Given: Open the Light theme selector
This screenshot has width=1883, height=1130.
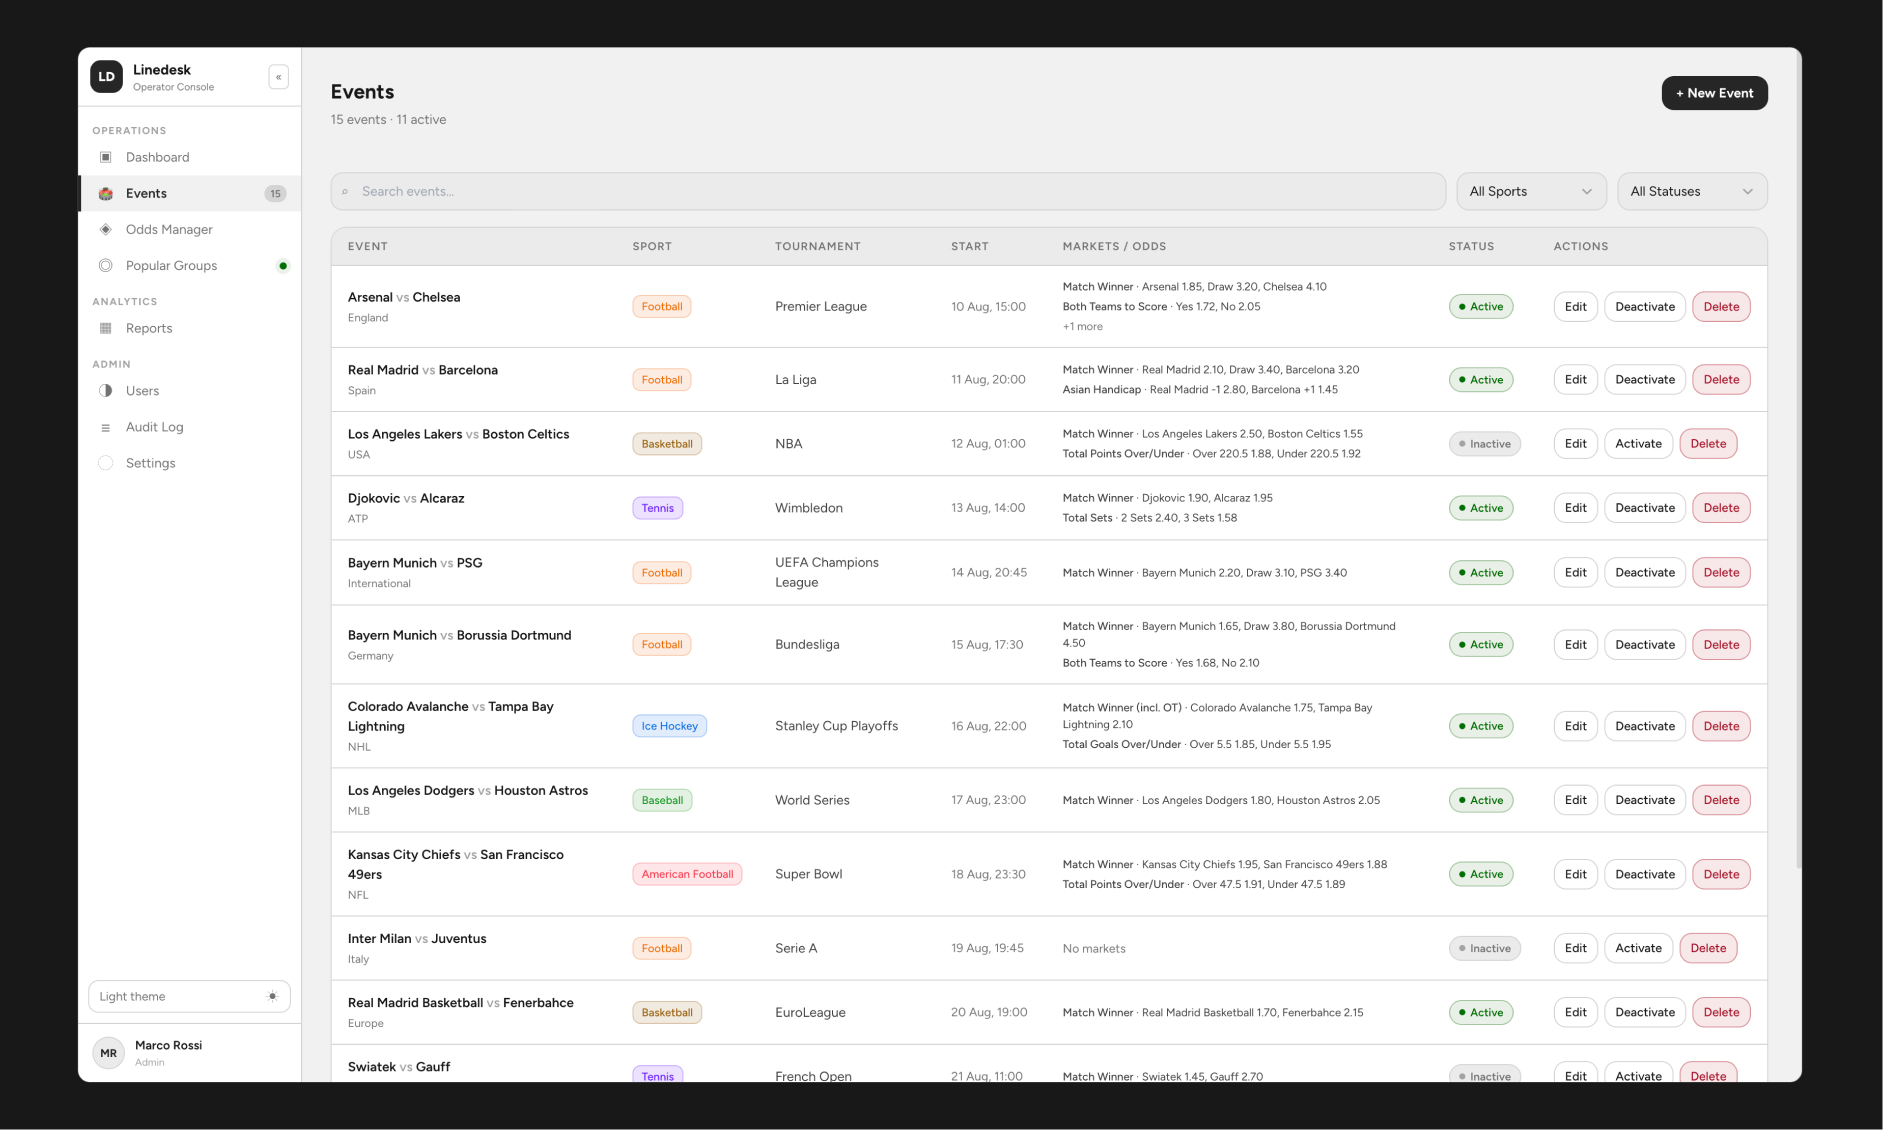Looking at the screenshot, I should coord(189,996).
